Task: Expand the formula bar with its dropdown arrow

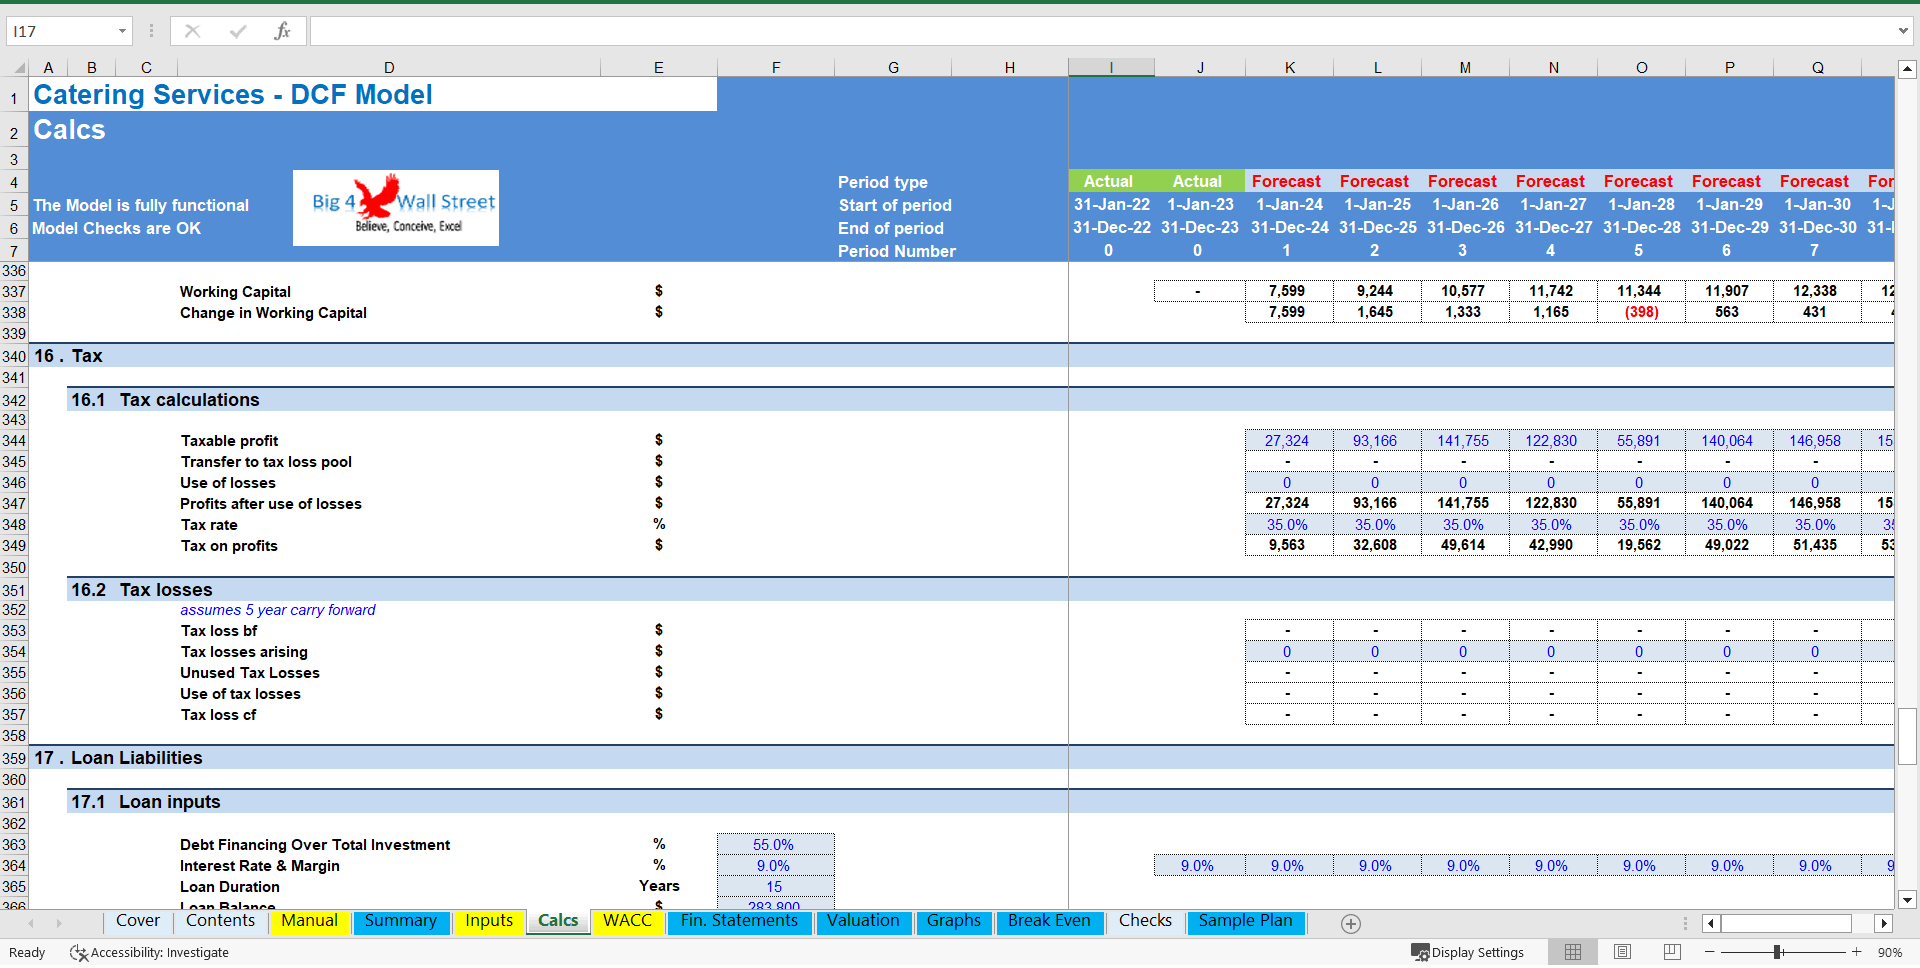Action: [1904, 30]
